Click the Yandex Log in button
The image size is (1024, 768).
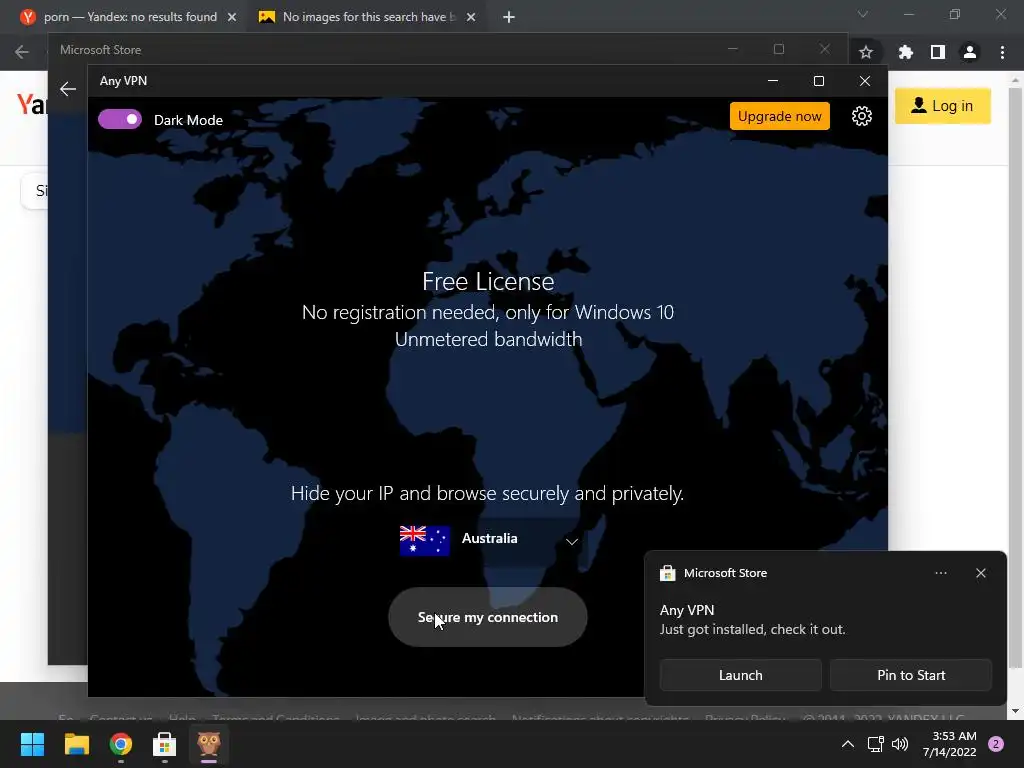(942, 106)
